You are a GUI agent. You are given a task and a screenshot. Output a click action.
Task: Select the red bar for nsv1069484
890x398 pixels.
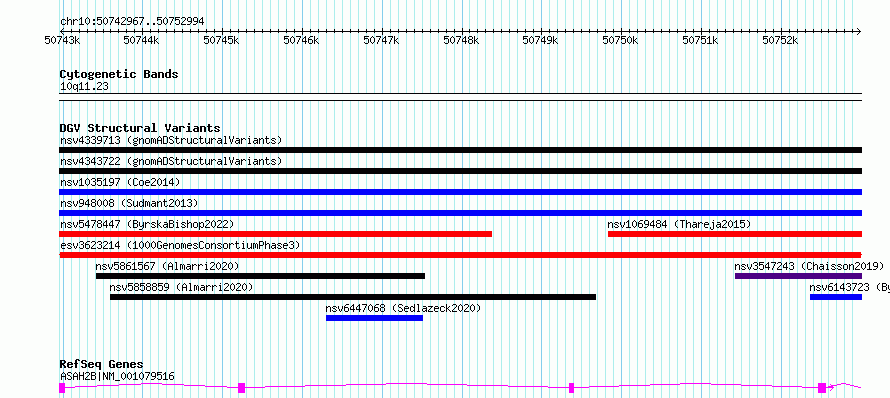(x=735, y=234)
